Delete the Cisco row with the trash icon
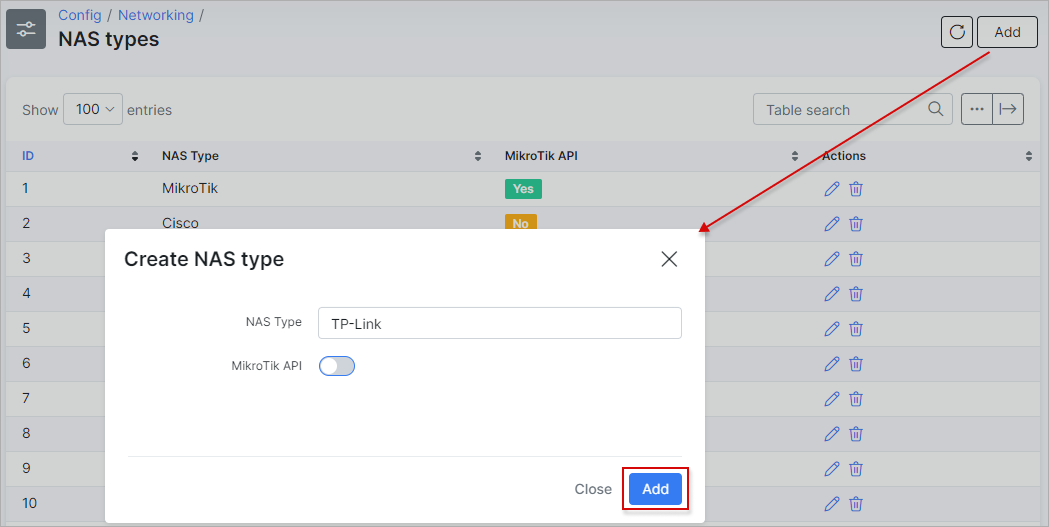 [856, 224]
